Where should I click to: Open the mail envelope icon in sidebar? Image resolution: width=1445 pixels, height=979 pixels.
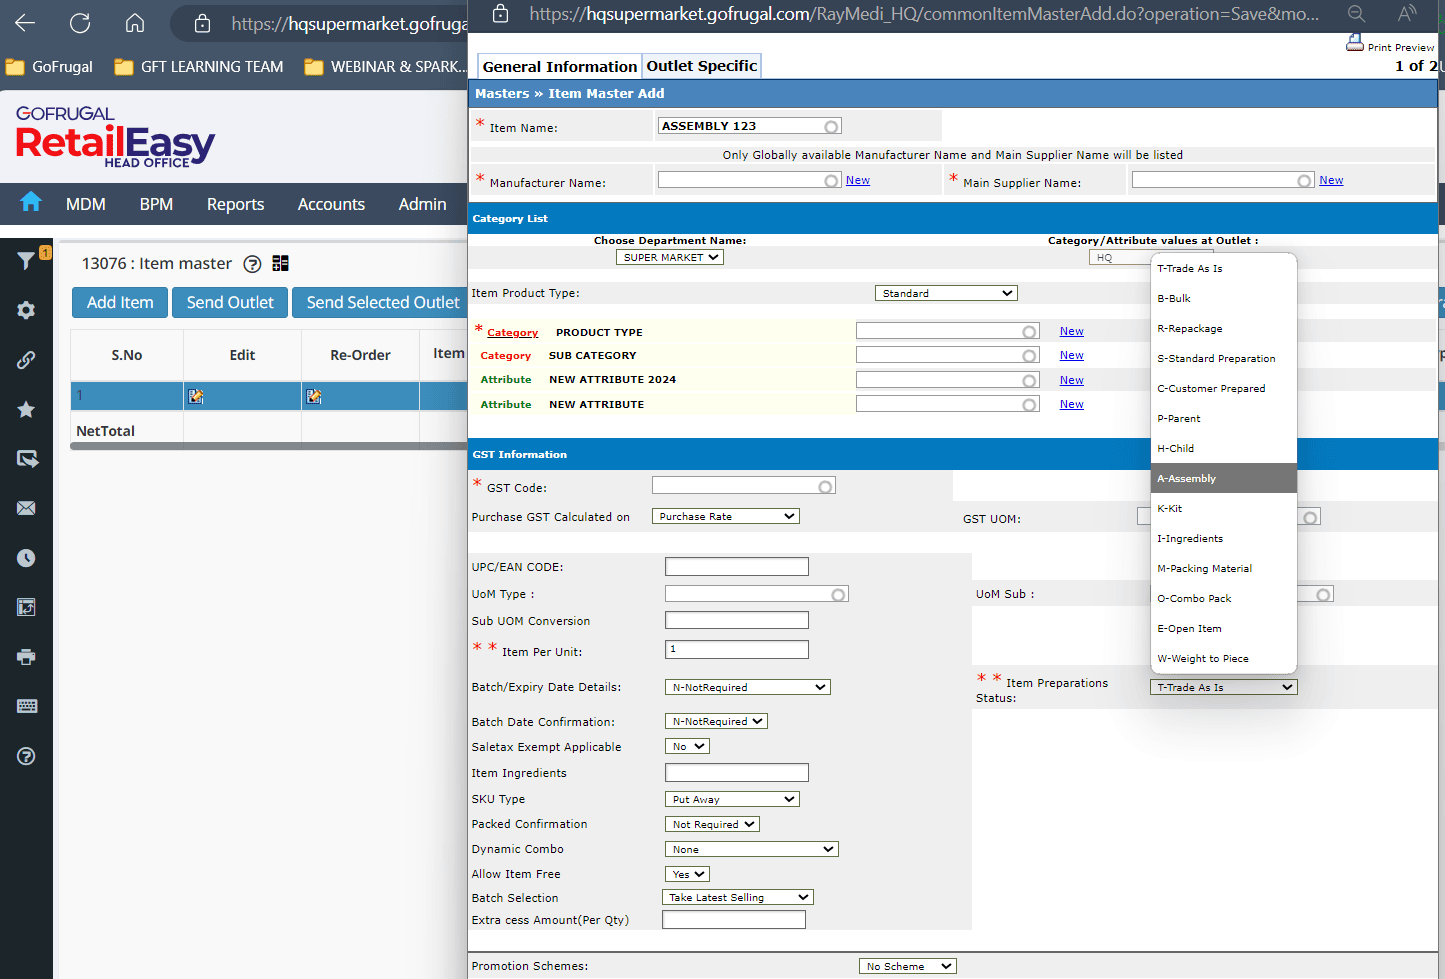(x=26, y=508)
